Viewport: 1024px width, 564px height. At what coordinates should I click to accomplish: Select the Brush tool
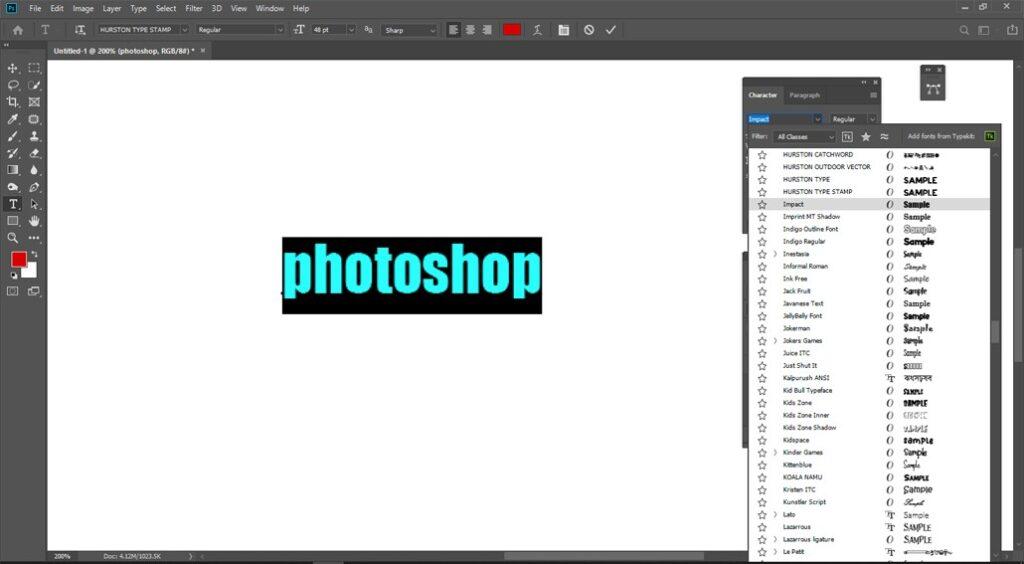coord(12,136)
